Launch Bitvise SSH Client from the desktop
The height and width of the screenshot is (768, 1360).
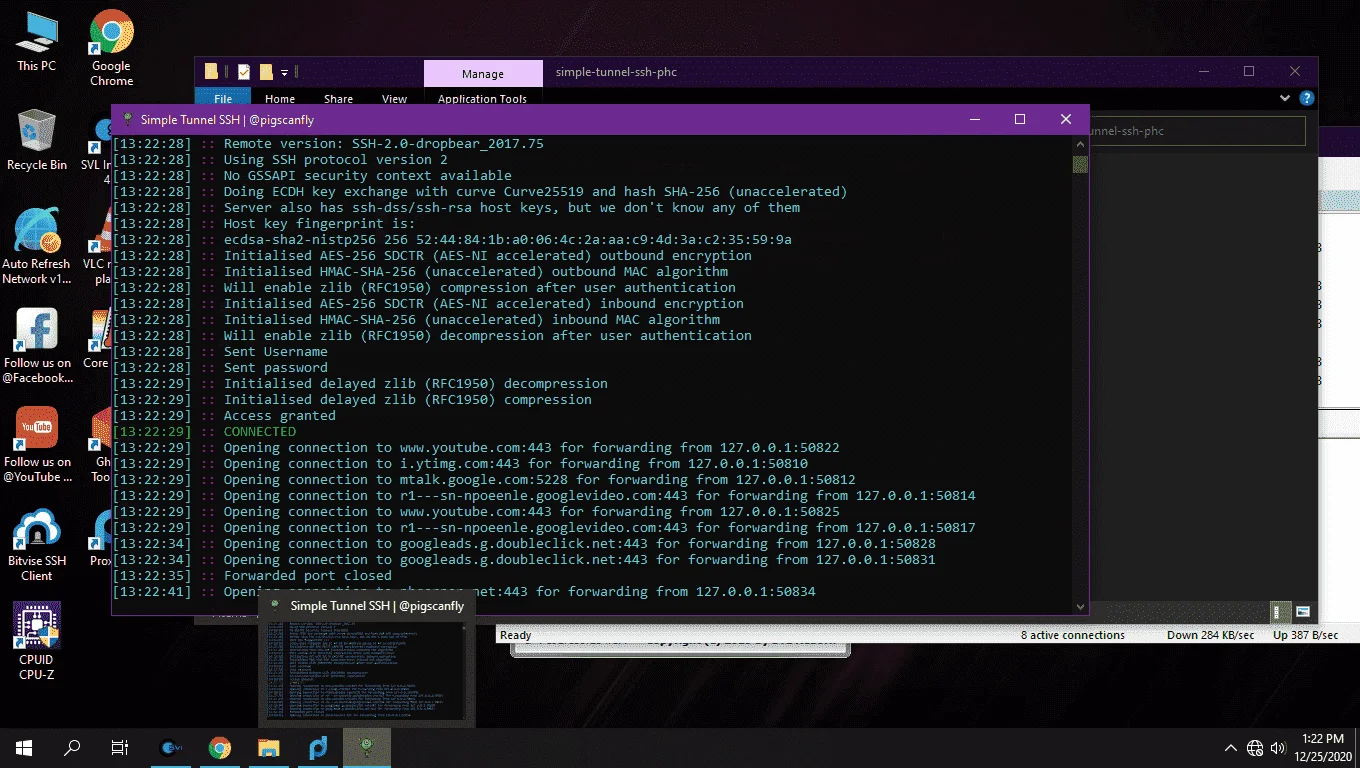pyautogui.click(x=36, y=545)
